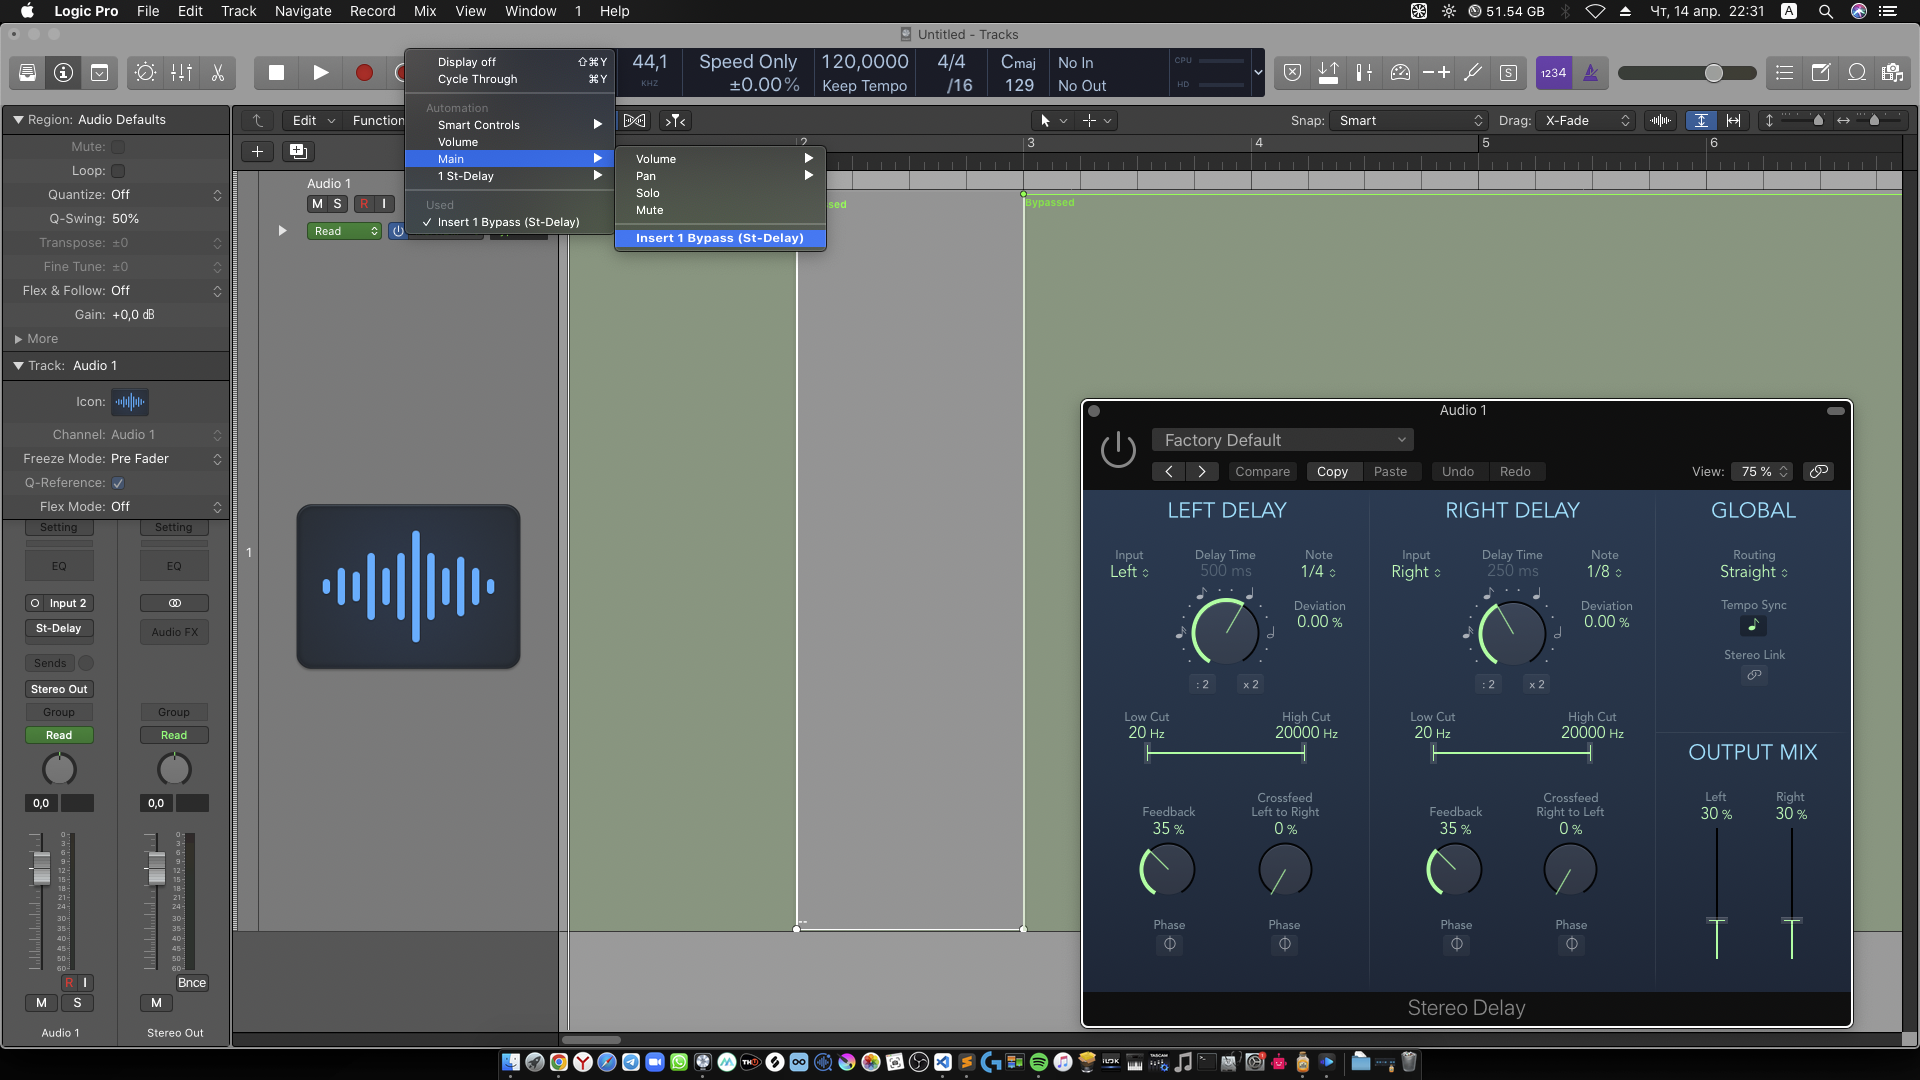Click the Bnce button on Stereo Out

(x=192, y=983)
